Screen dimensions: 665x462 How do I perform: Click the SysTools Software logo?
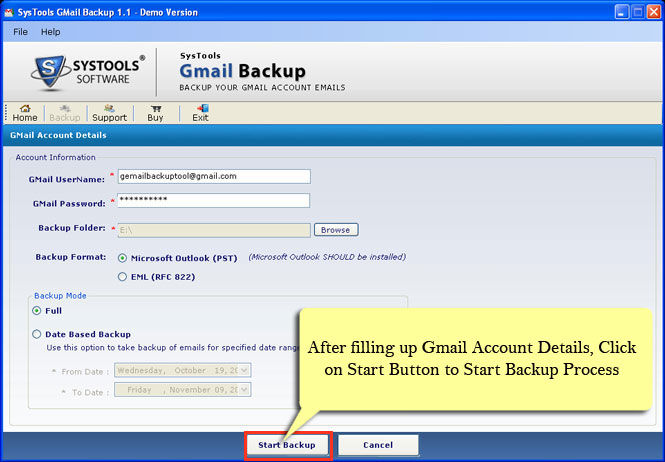tap(87, 73)
